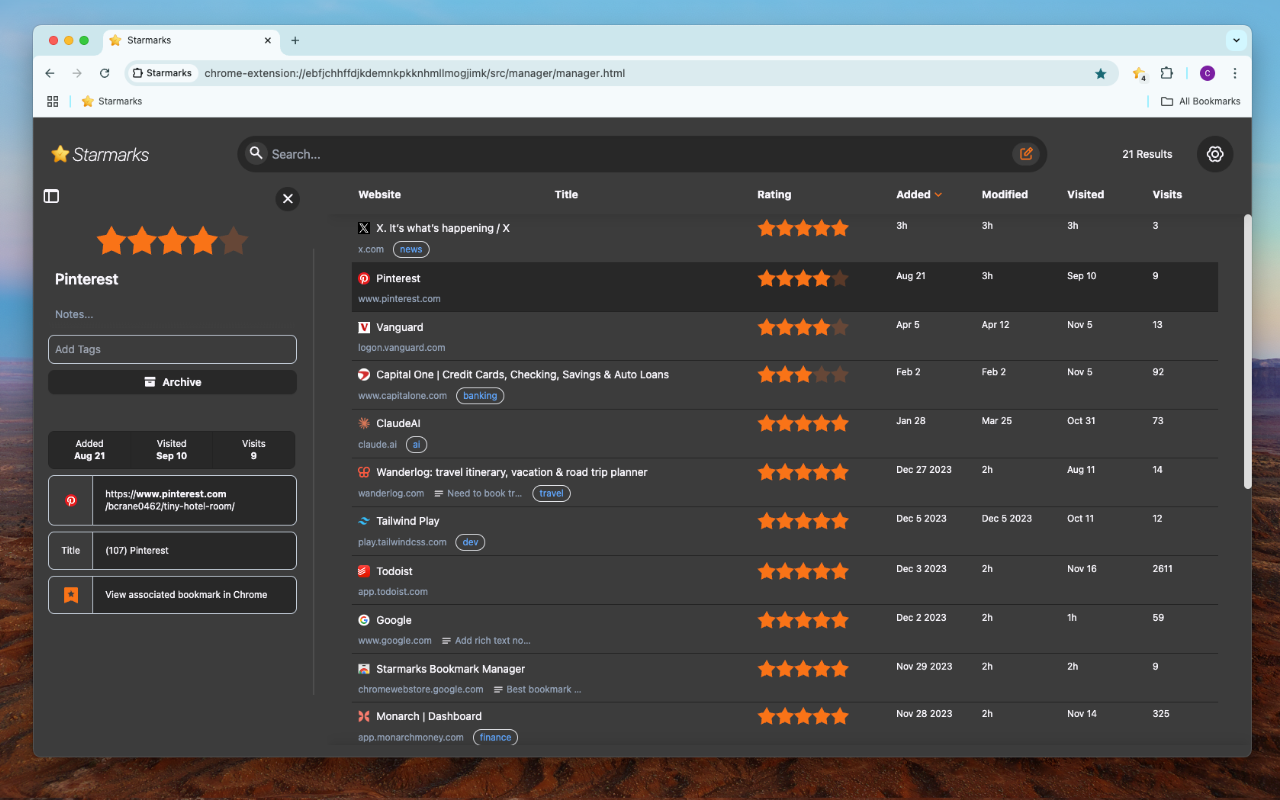
Task: Open the Chrome profile avatar
Action: (1207, 73)
